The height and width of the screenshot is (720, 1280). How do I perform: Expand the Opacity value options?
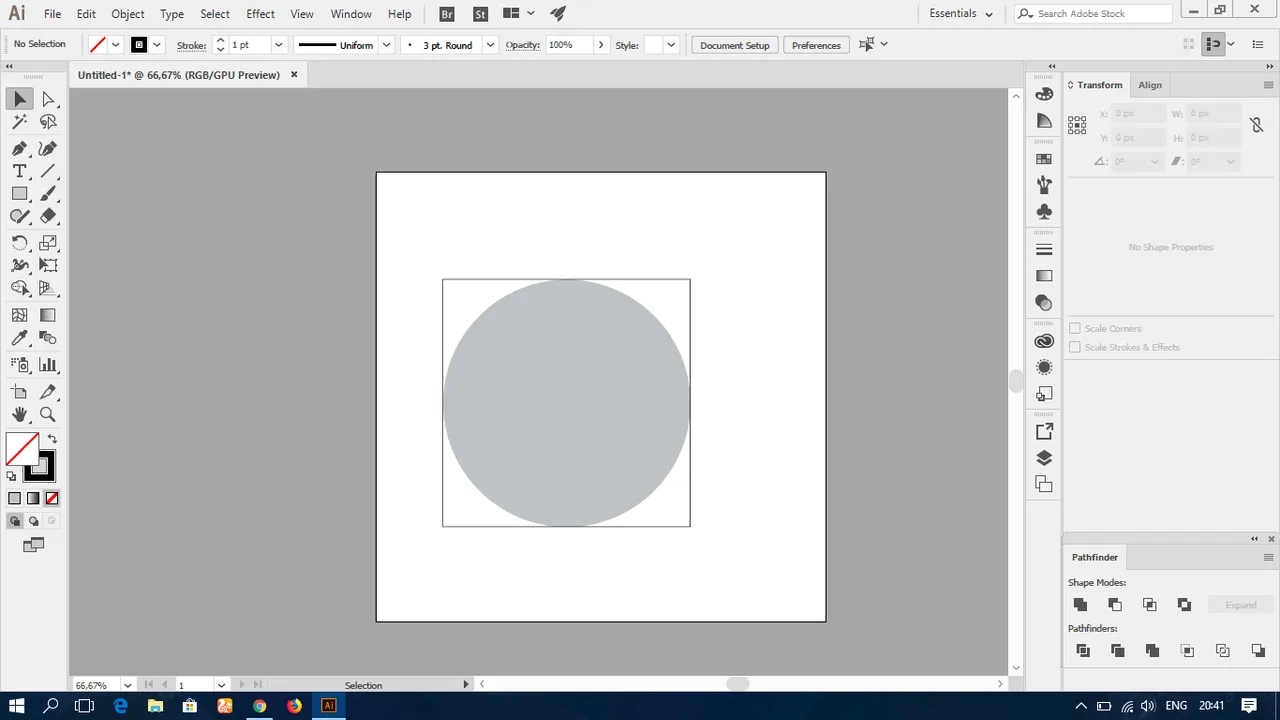(x=601, y=45)
